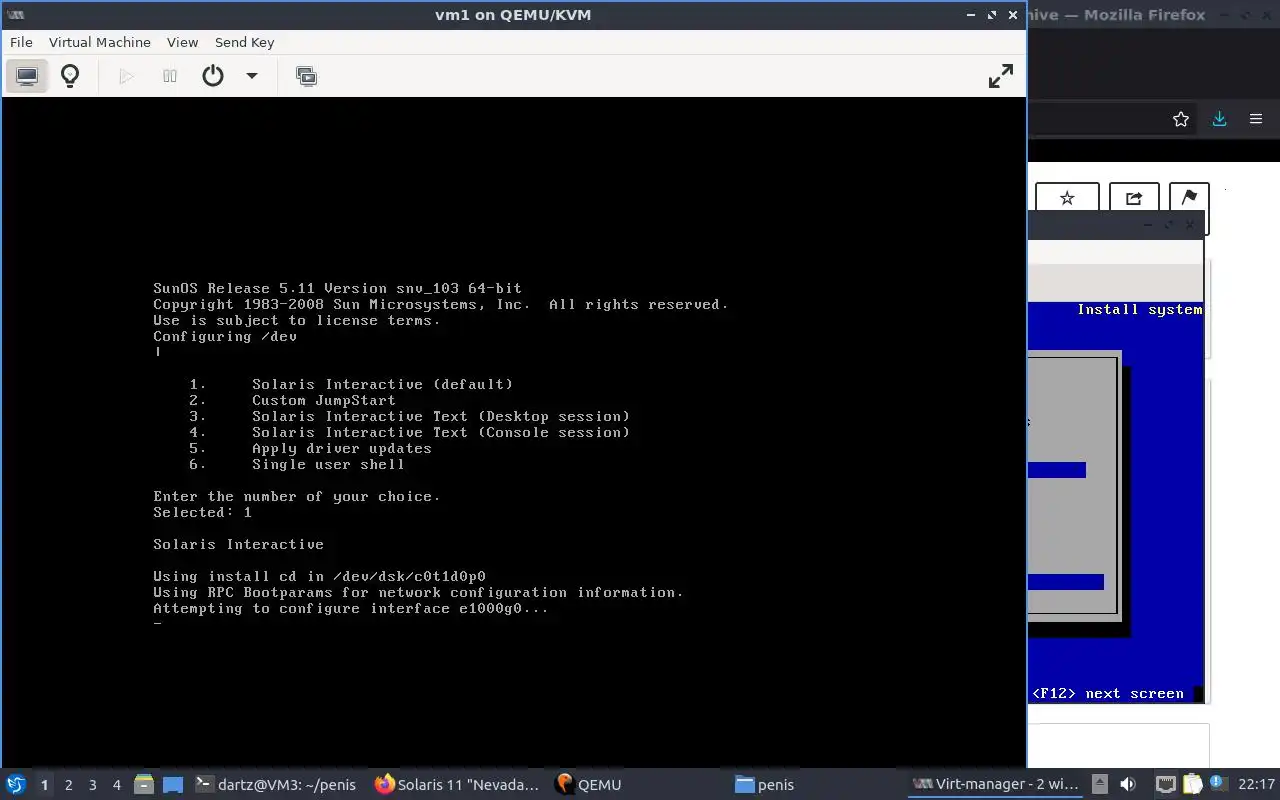Open the clipboard manager tray icon

(1192, 785)
